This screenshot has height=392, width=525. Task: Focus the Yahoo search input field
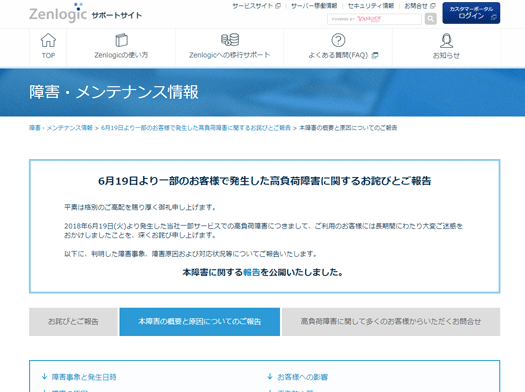pos(374,19)
